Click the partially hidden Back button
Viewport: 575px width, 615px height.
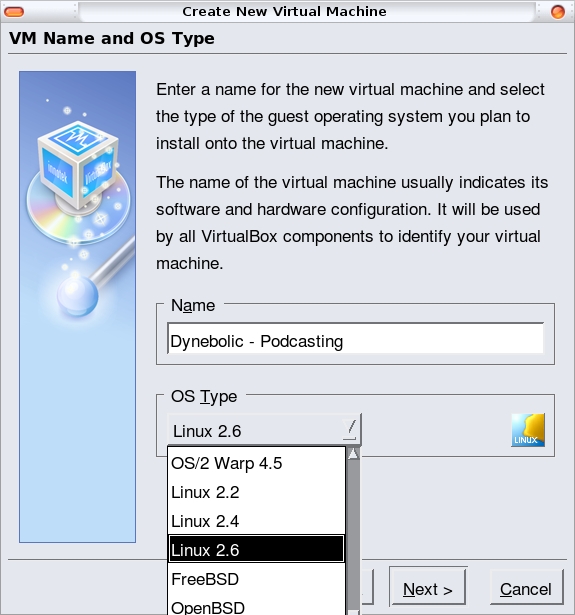pyautogui.click(x=367, y=588)
